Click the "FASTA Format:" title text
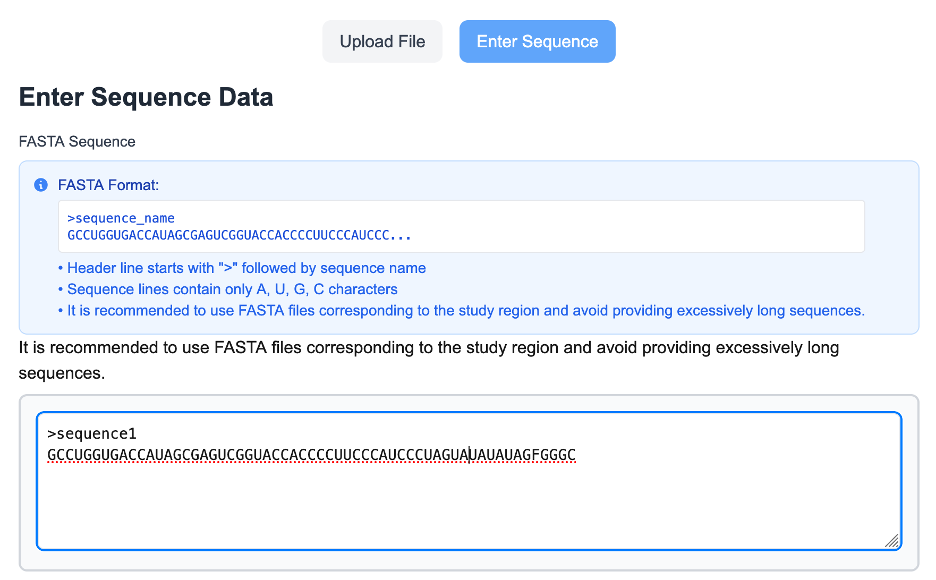 pos(108,185)
